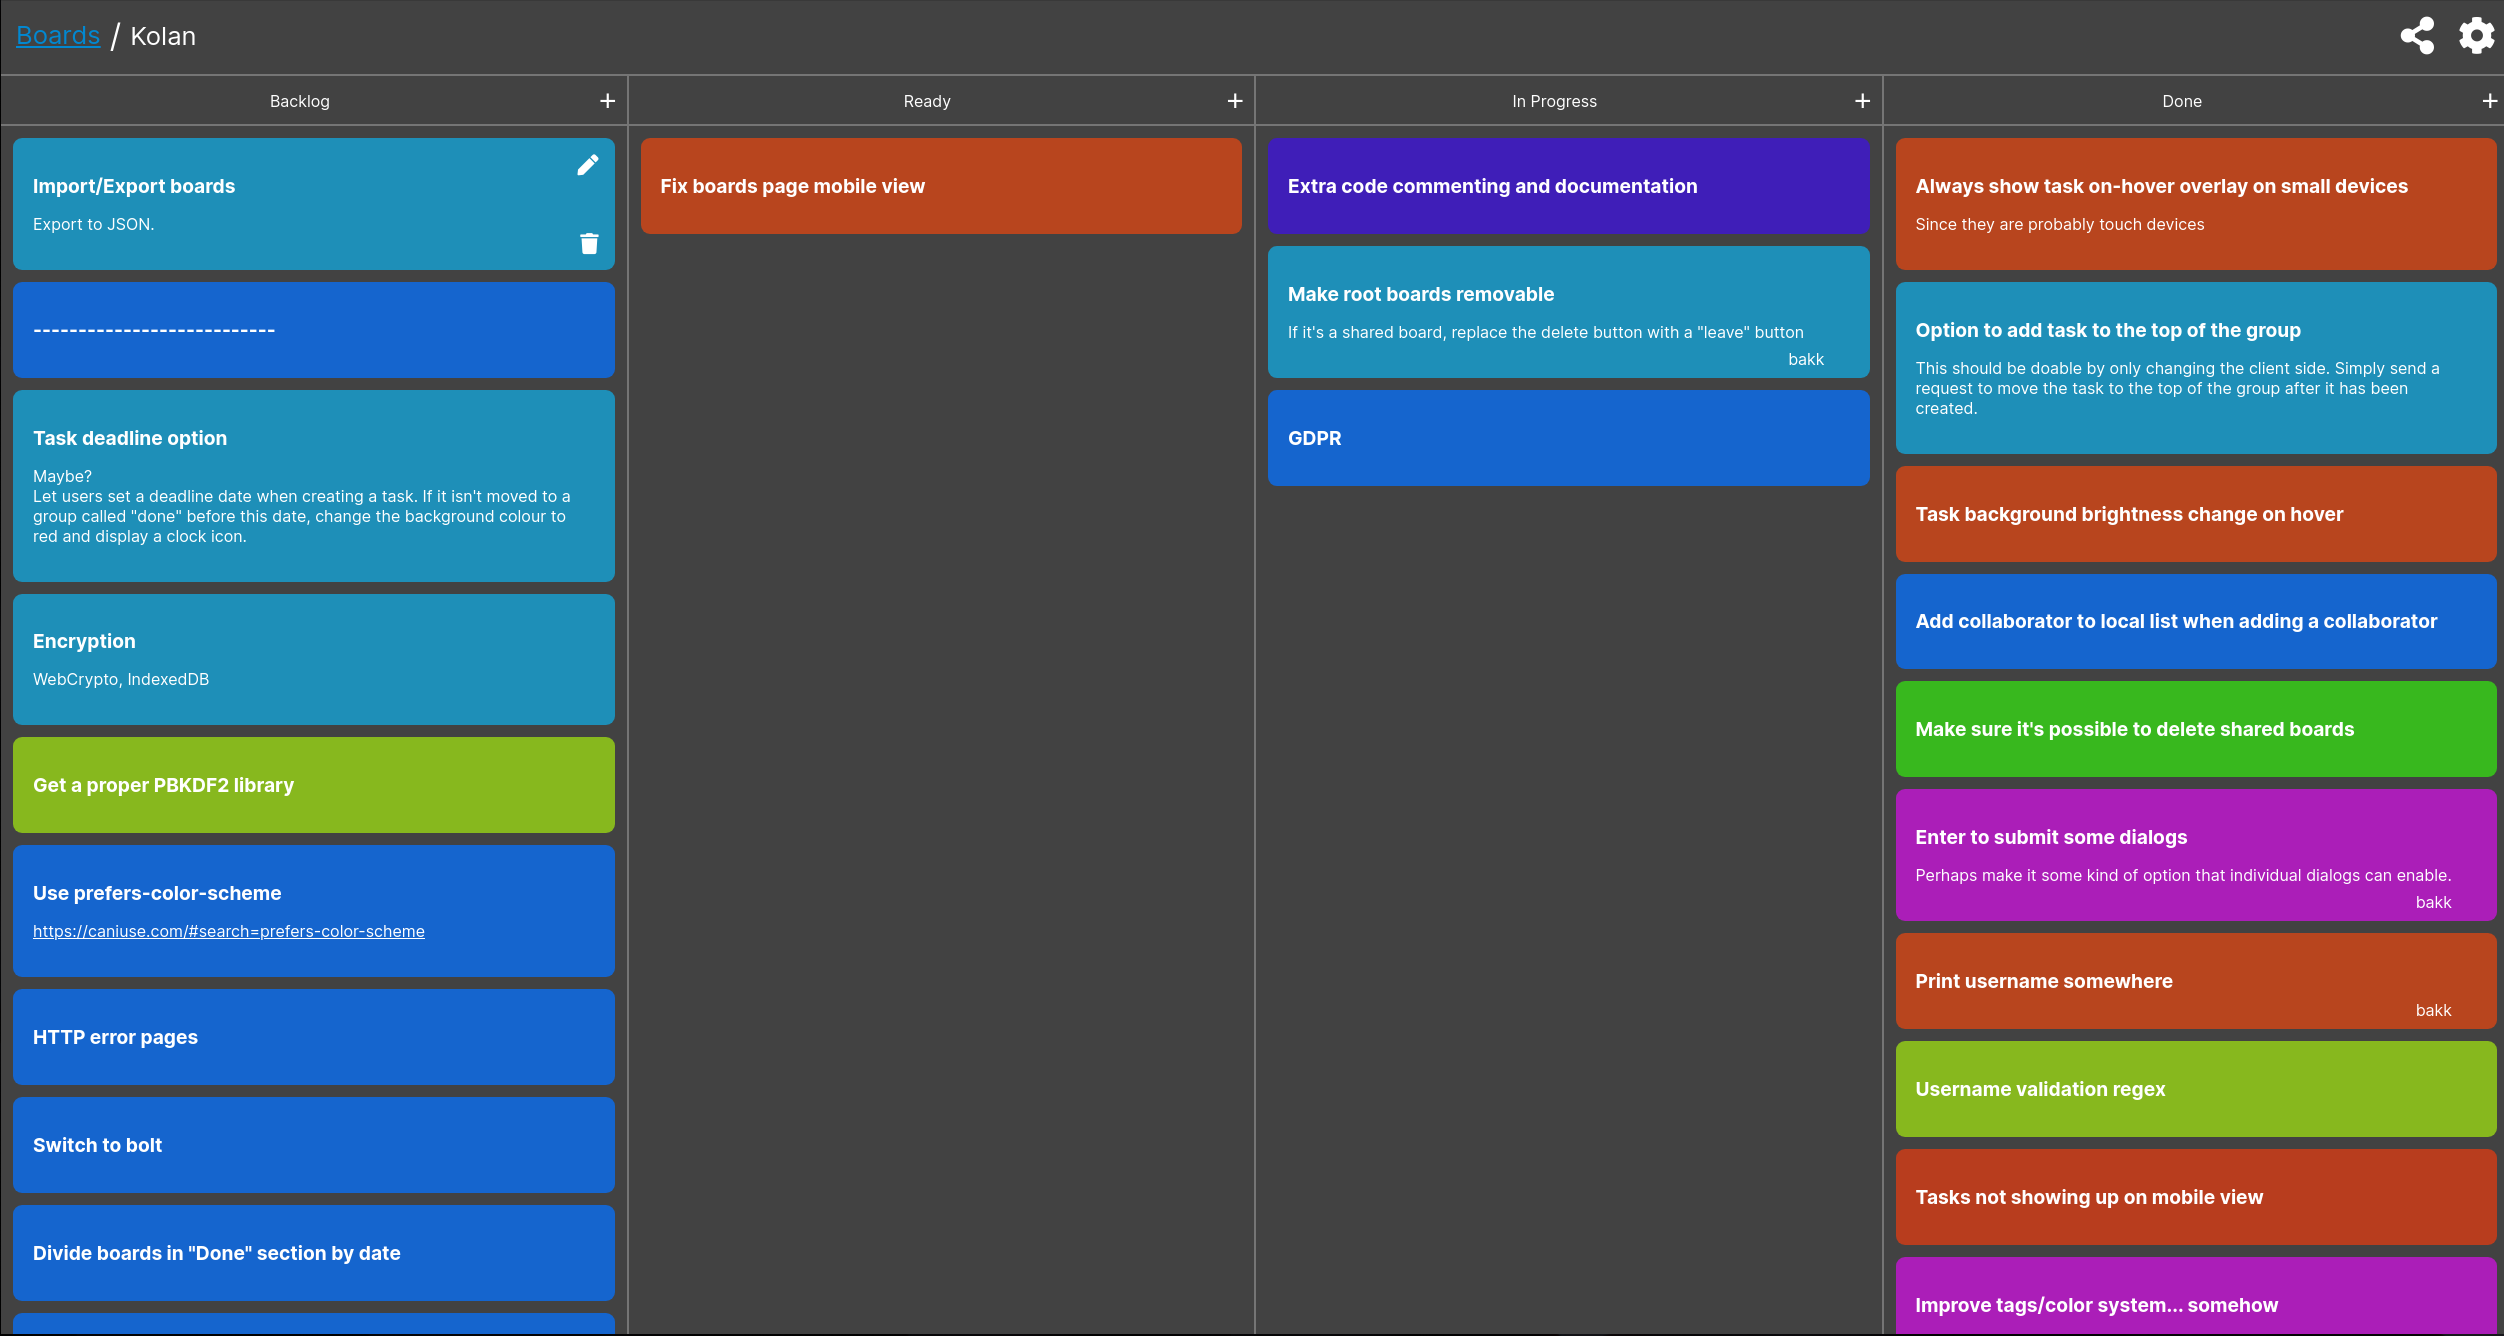The image size is (2504, 1336).
Task: Delete Import/Export boards task via trash icon
Action: pos(589,243)
